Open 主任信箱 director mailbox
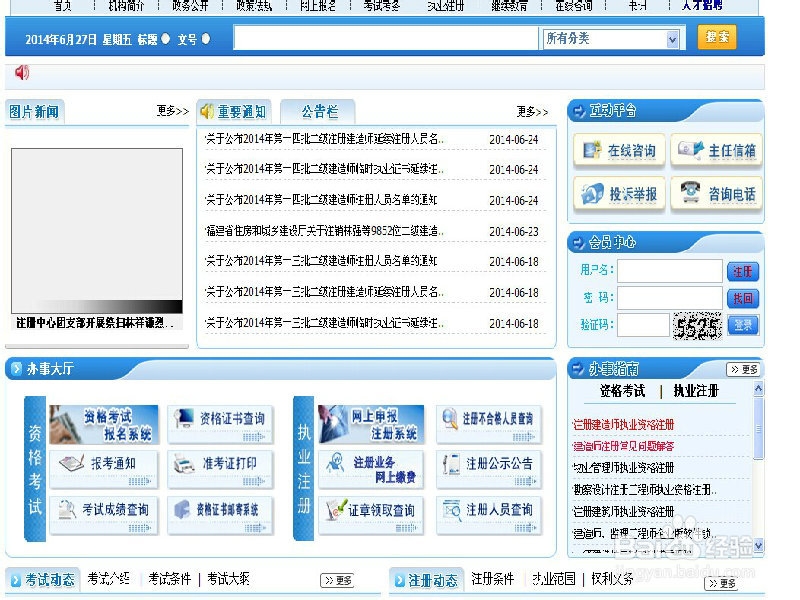 pyautogui.click(x=716, y=151)
